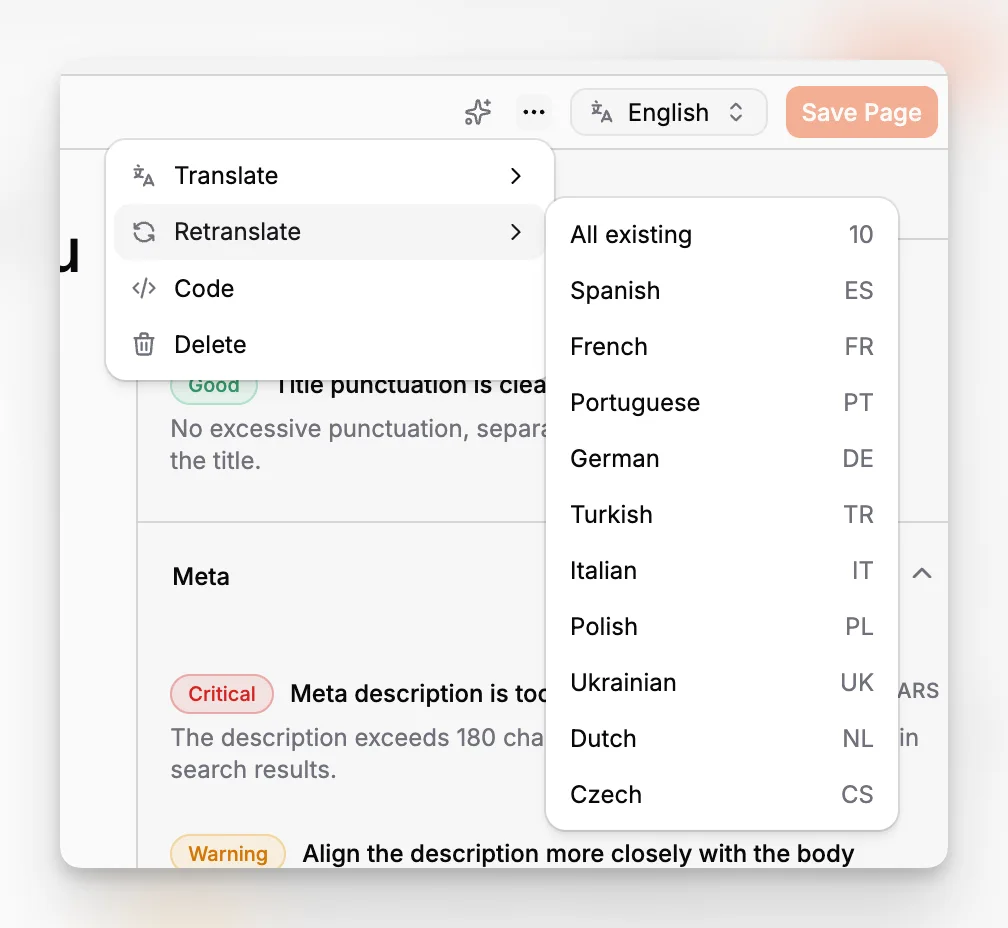The image size is (1008, 928).
Task: Choose Code from the context menu
Action: pos(329,289)
